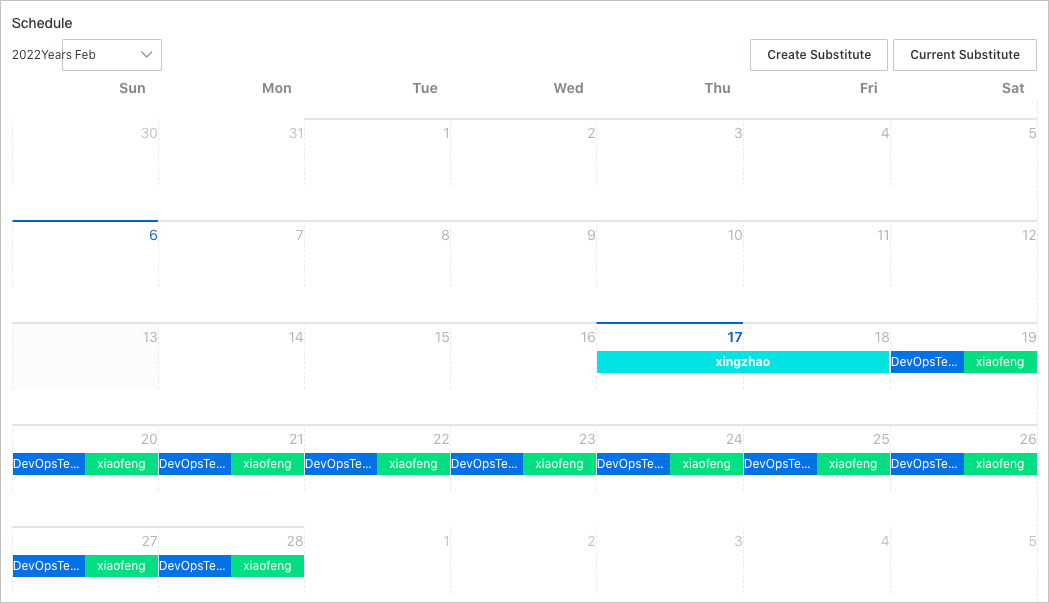Click DevOpsTe... shift on Saturday the 19th
This screenshot has height=603, width=1049.
tap(927, 362)
